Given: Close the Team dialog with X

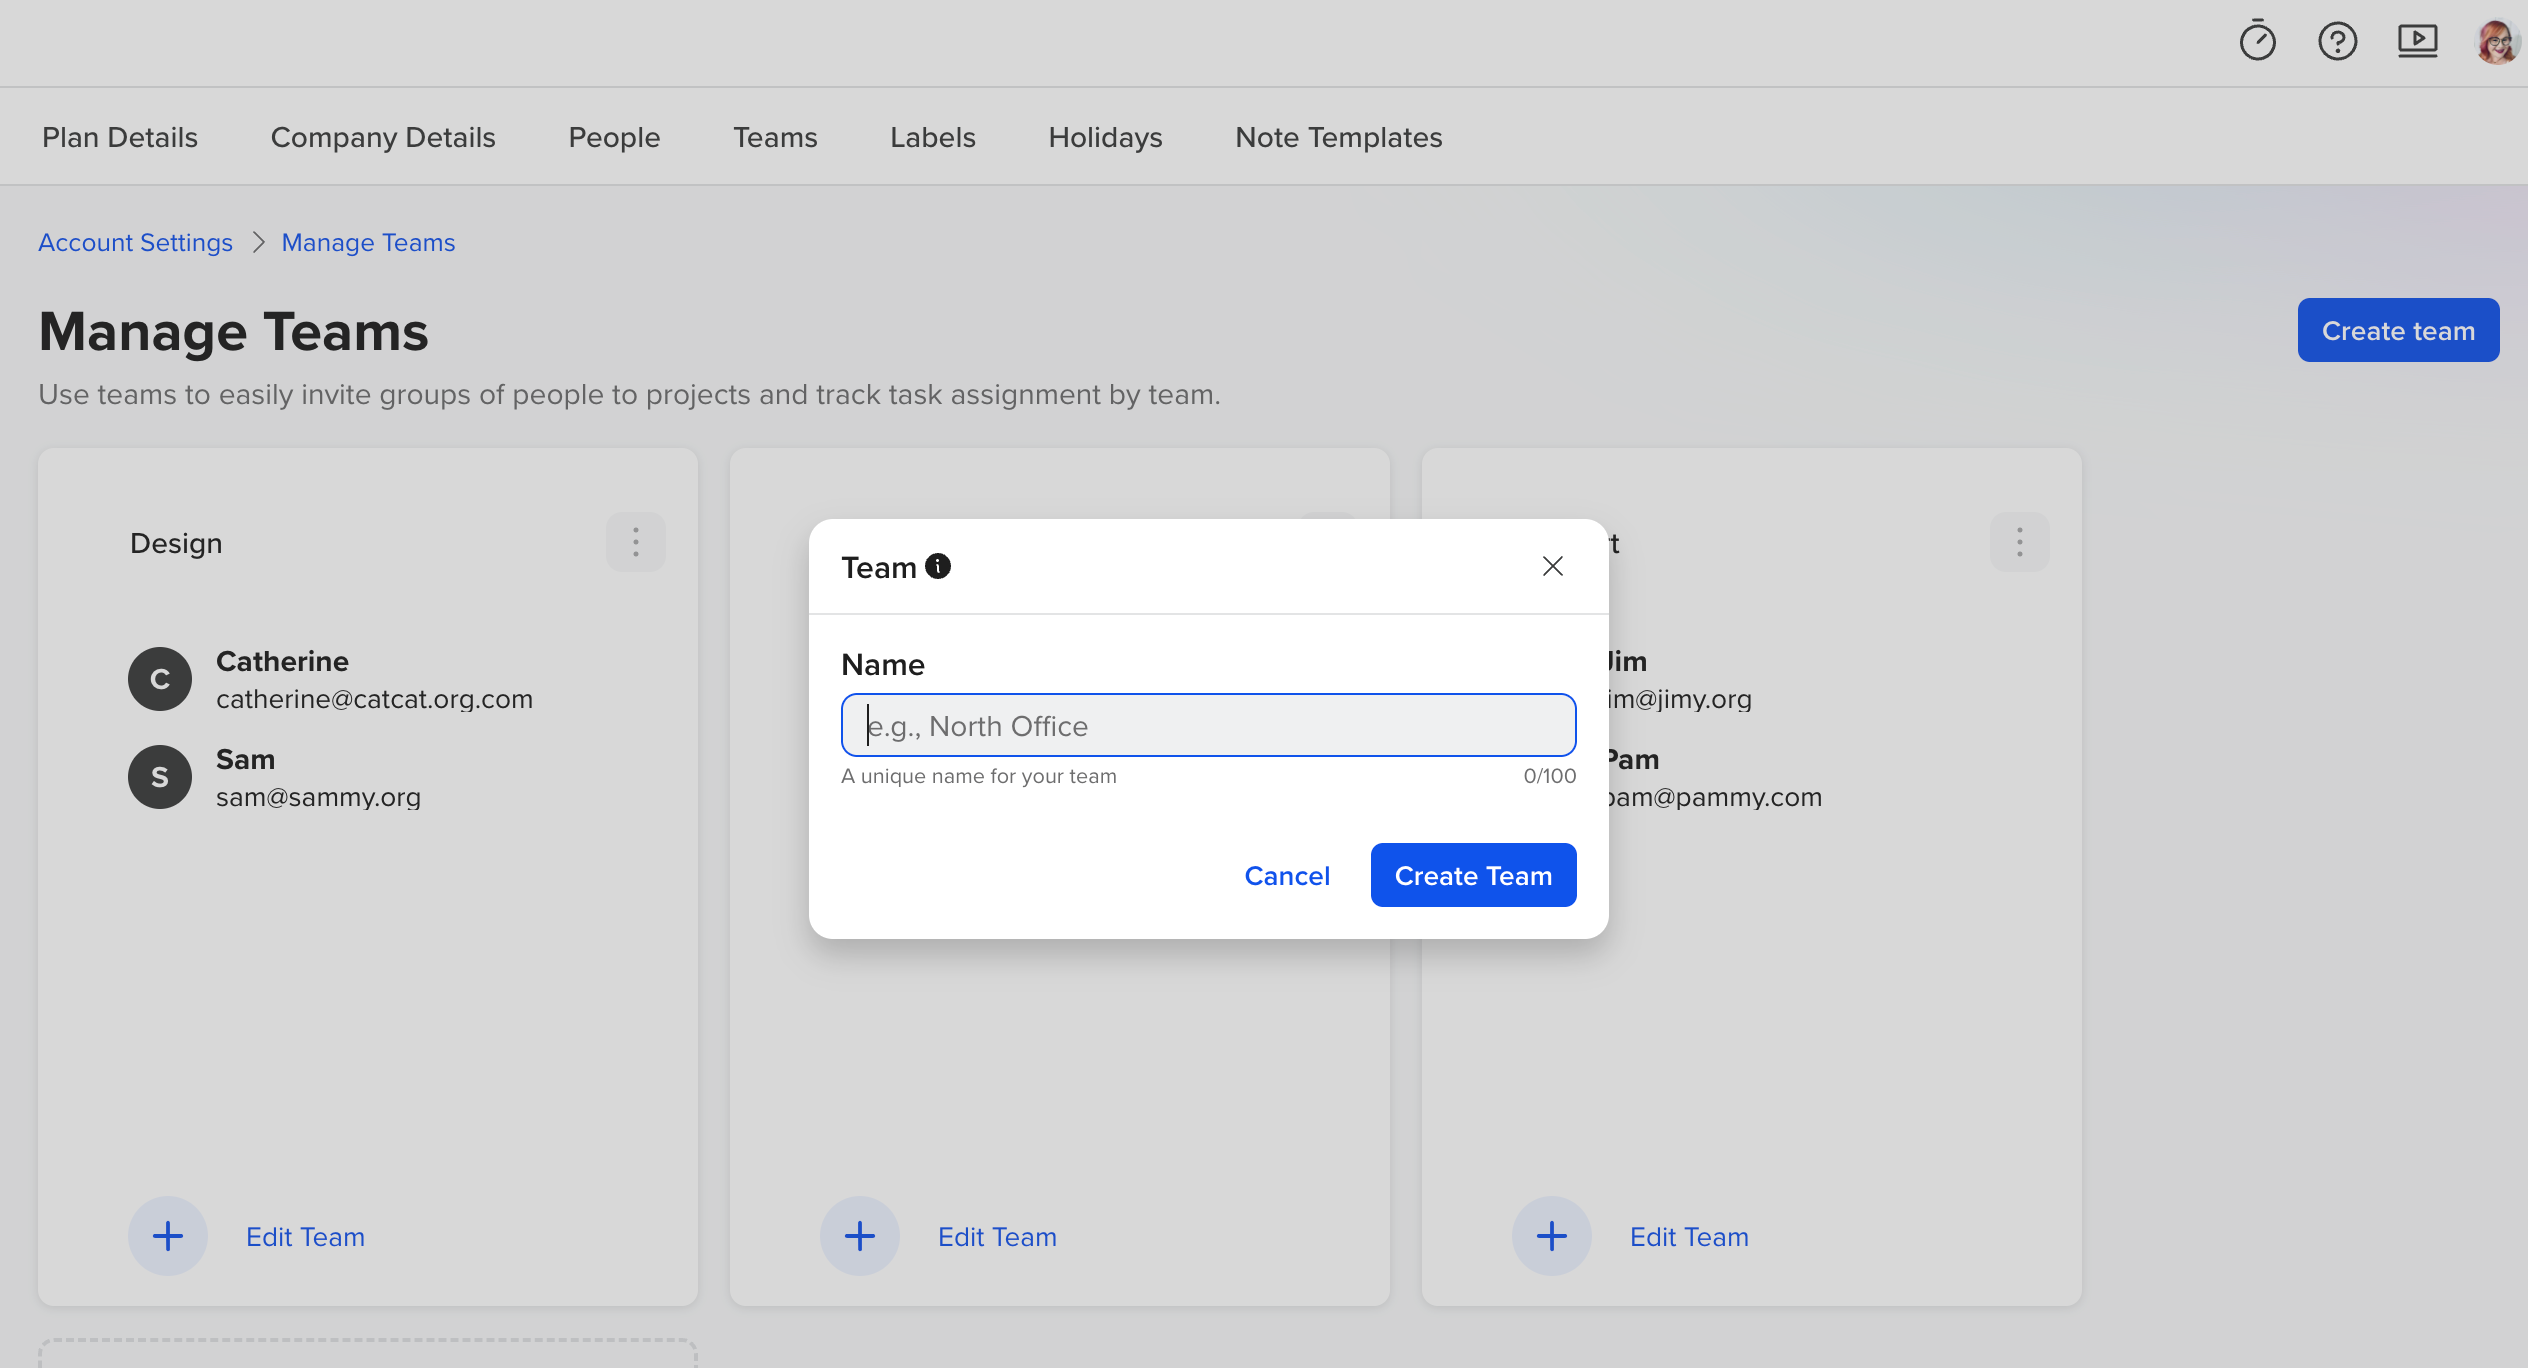Looking at the screenshot, I should click(x=1552, y=566).
